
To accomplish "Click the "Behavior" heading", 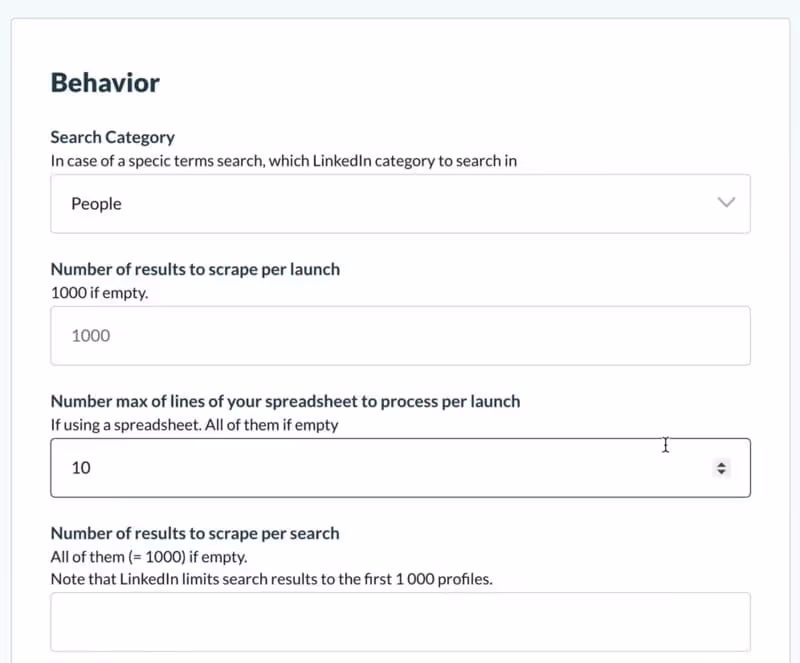I will coord(105,83).
